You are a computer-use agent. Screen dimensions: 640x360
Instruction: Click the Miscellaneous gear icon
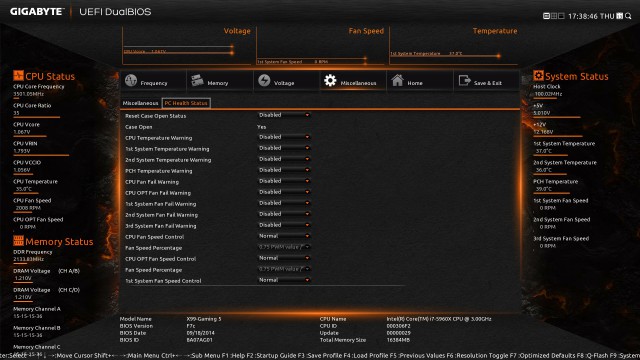pos(330,80)
